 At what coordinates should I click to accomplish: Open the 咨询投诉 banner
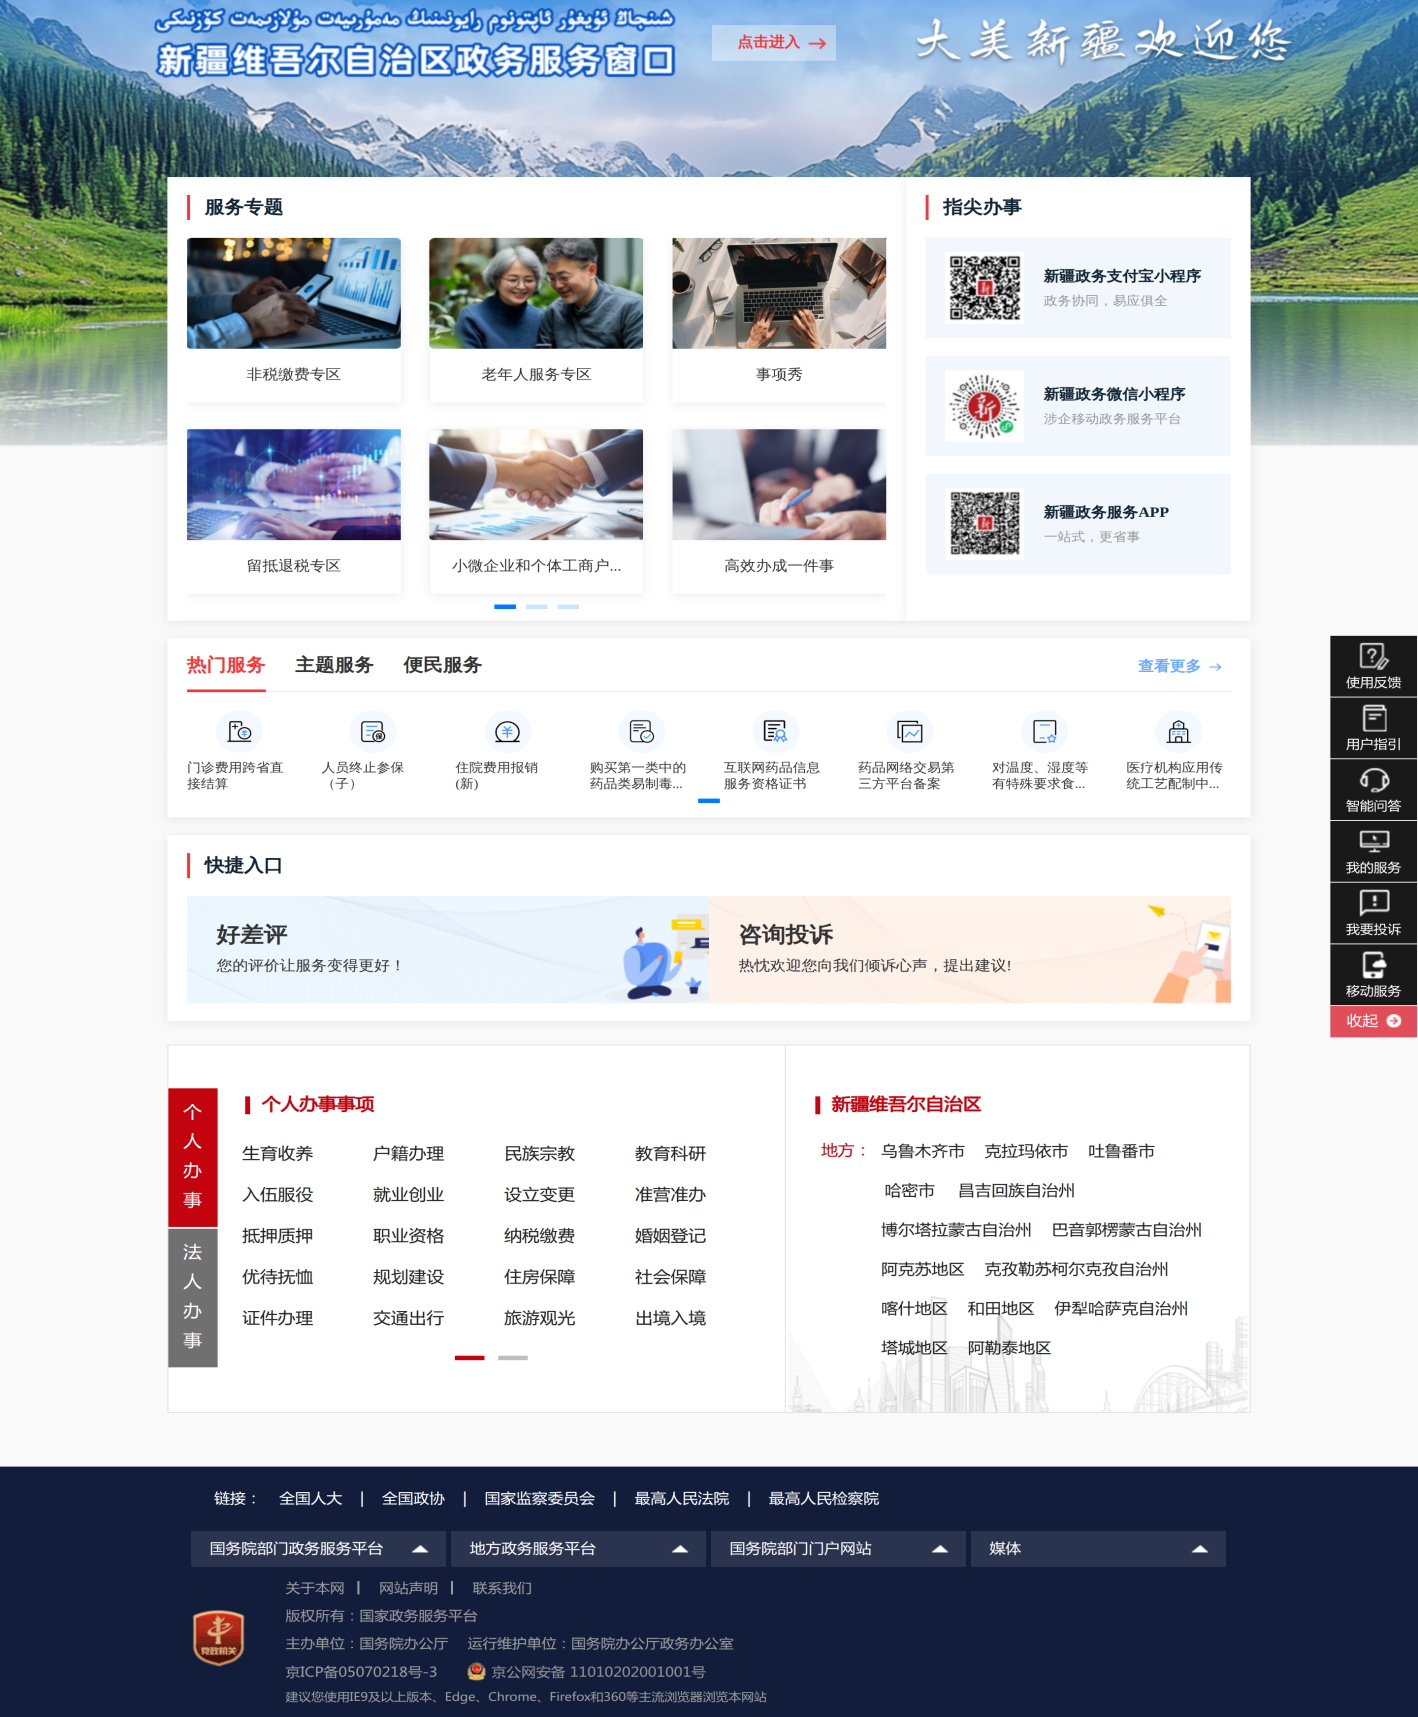pos(970,949)
